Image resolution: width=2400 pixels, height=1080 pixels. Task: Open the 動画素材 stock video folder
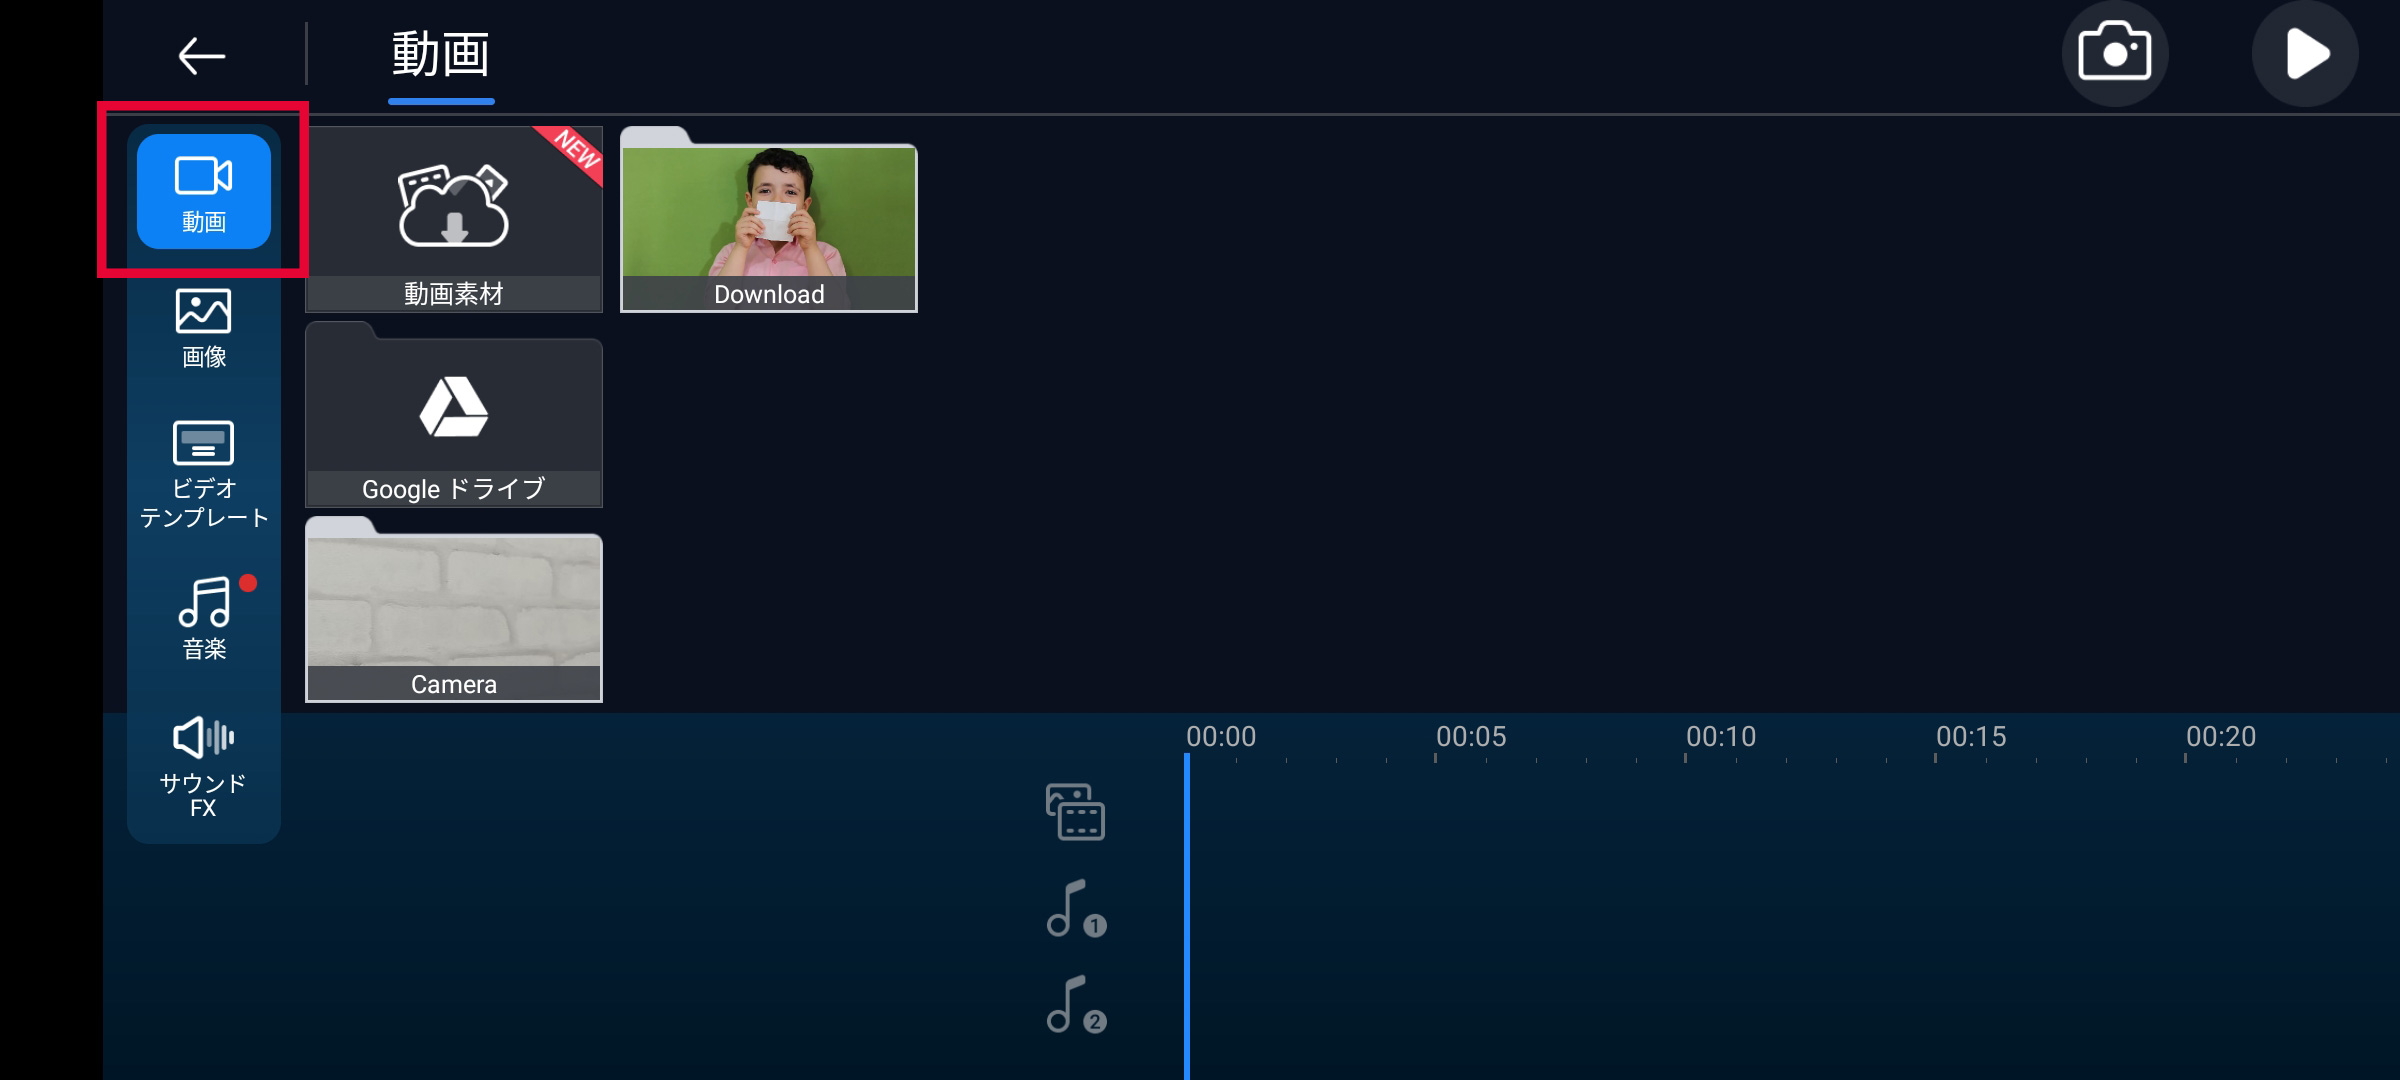pyautogui.click(x=454, y=220)
